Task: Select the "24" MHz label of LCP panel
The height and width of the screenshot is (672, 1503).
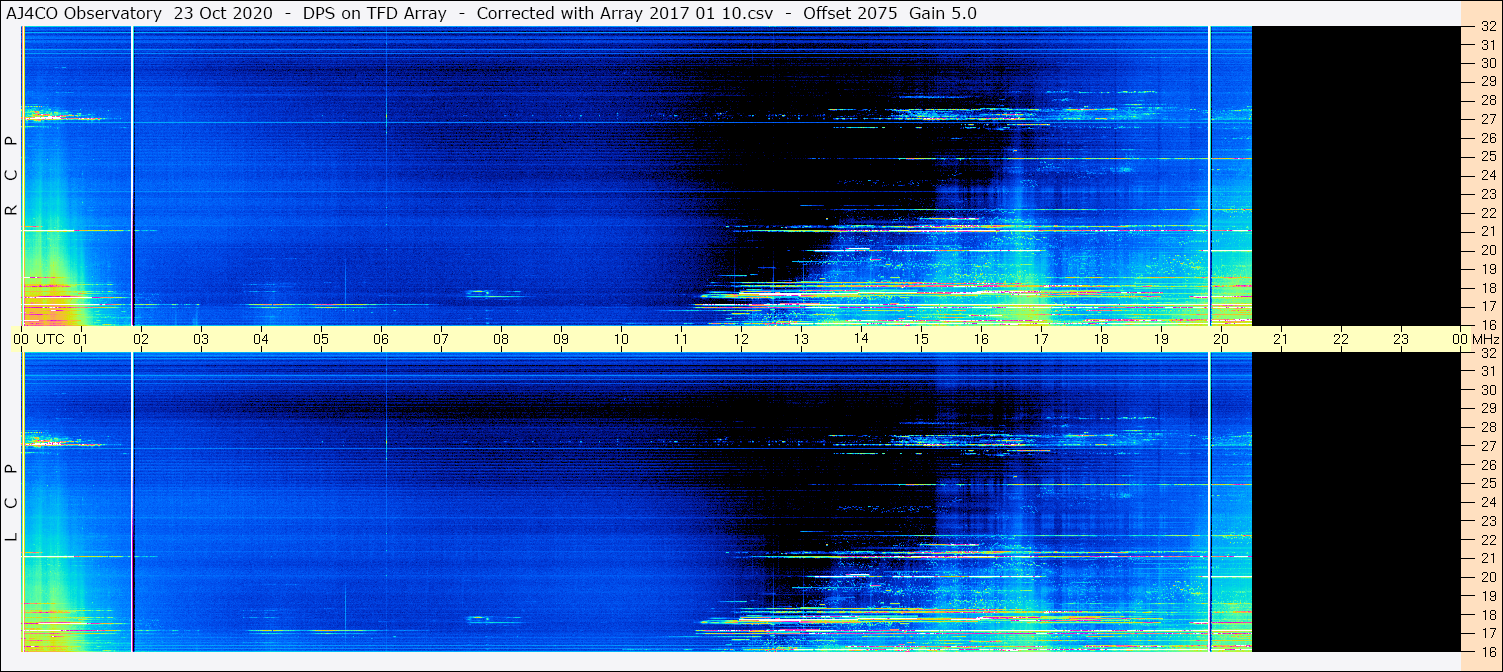Action: tap(1487, 502)
